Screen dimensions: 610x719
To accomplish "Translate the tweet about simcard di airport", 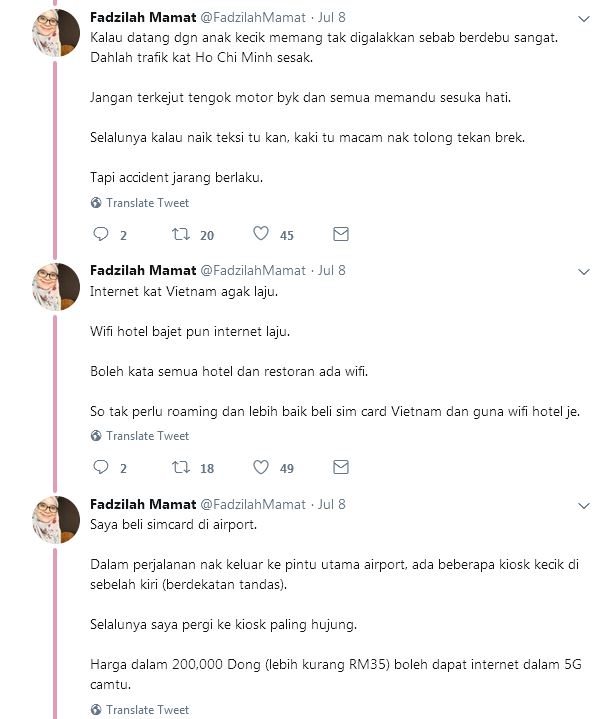I will 140,709.
